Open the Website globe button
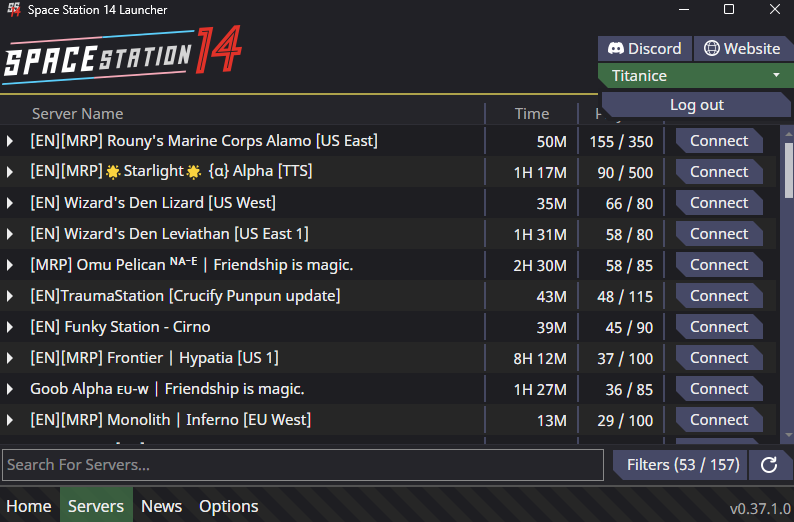This screenshot has width=794, height=522. pyautogui.click(x=741, y=48)
